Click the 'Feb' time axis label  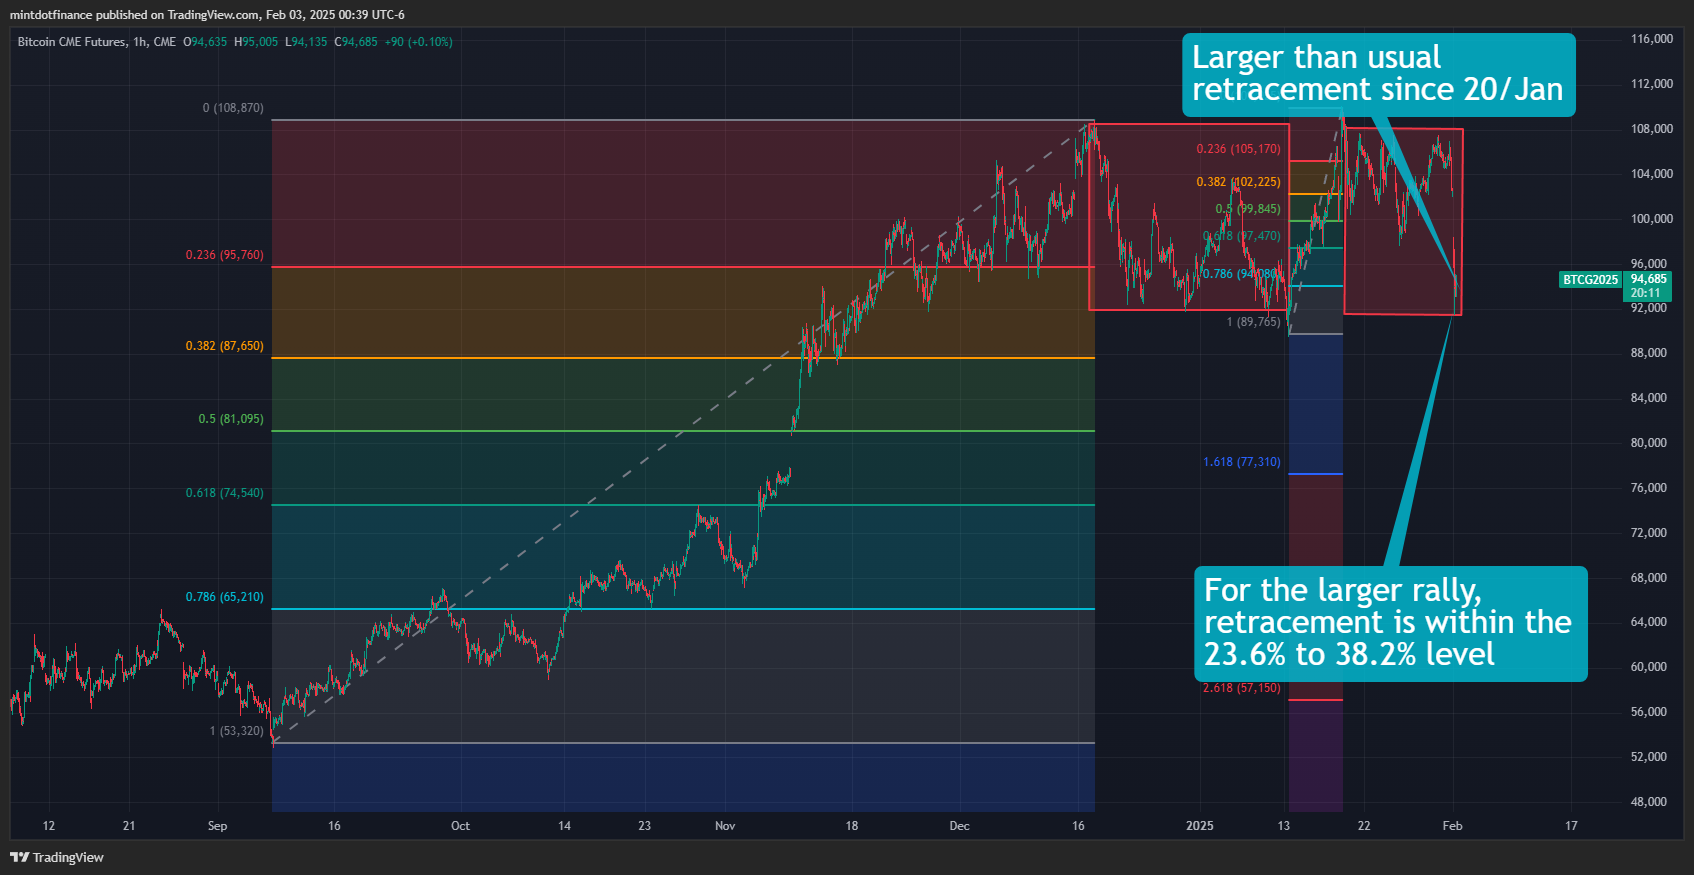pos(1452,826)
